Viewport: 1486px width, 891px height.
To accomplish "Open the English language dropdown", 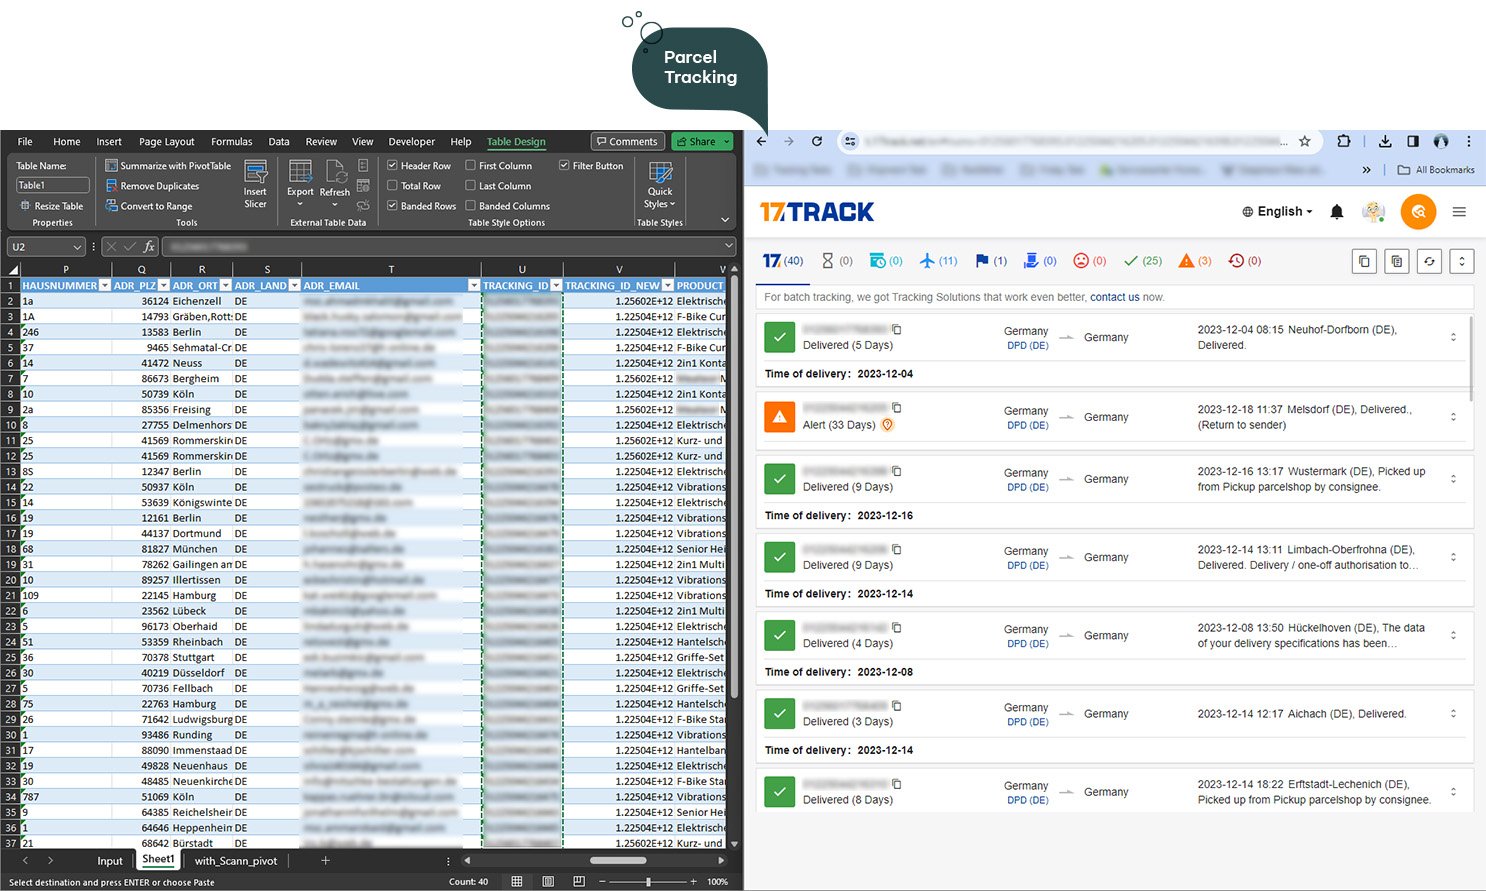I will tap(1277, 212).
